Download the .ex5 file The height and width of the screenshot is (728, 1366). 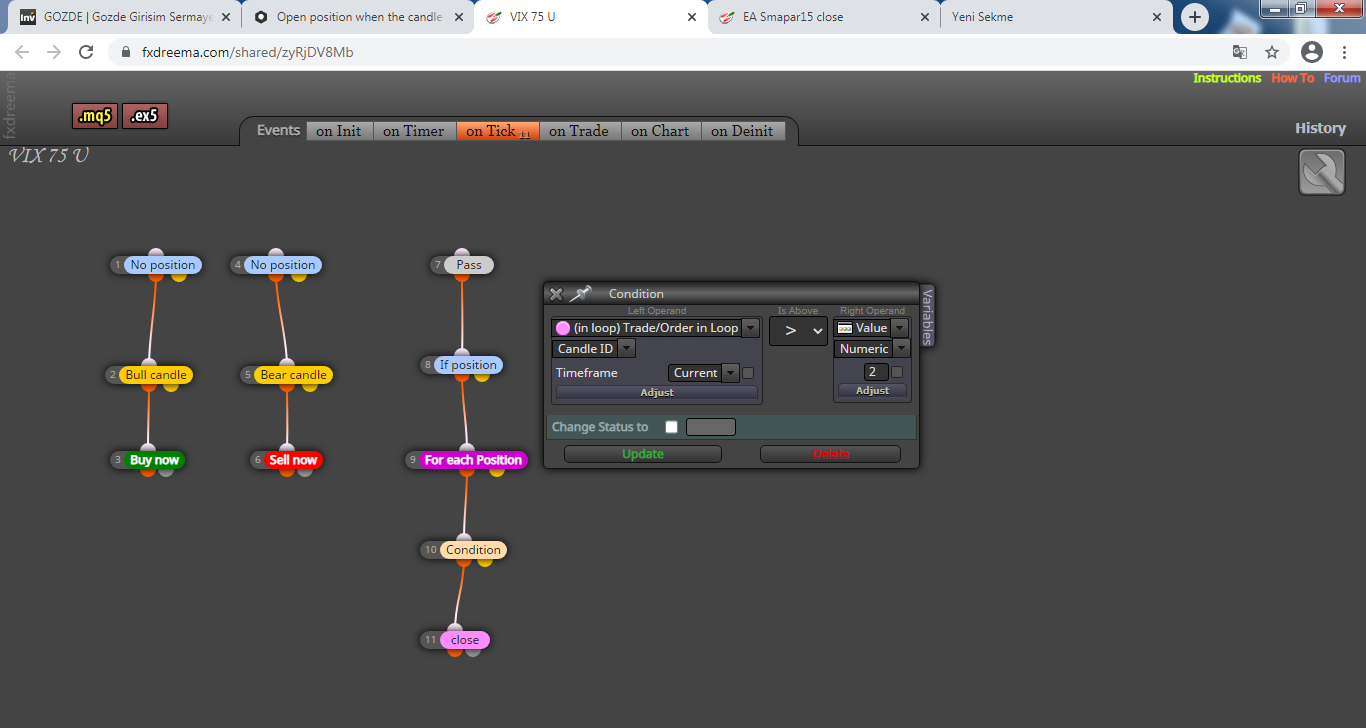point(145,116)
